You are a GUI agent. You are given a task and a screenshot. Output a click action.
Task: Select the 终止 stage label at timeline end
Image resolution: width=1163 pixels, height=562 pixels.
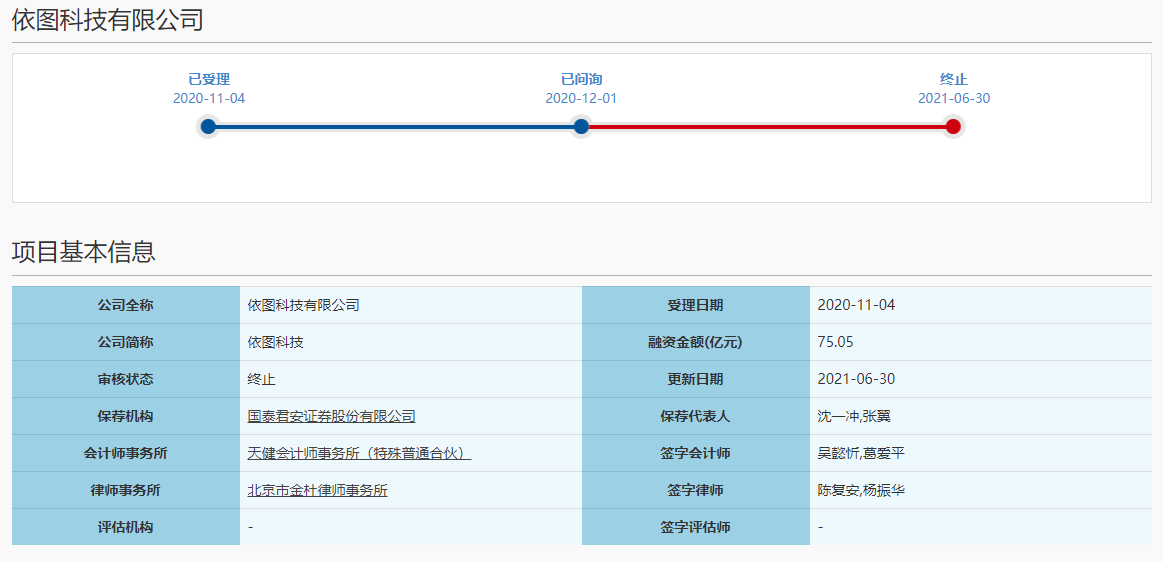point(953,79)
